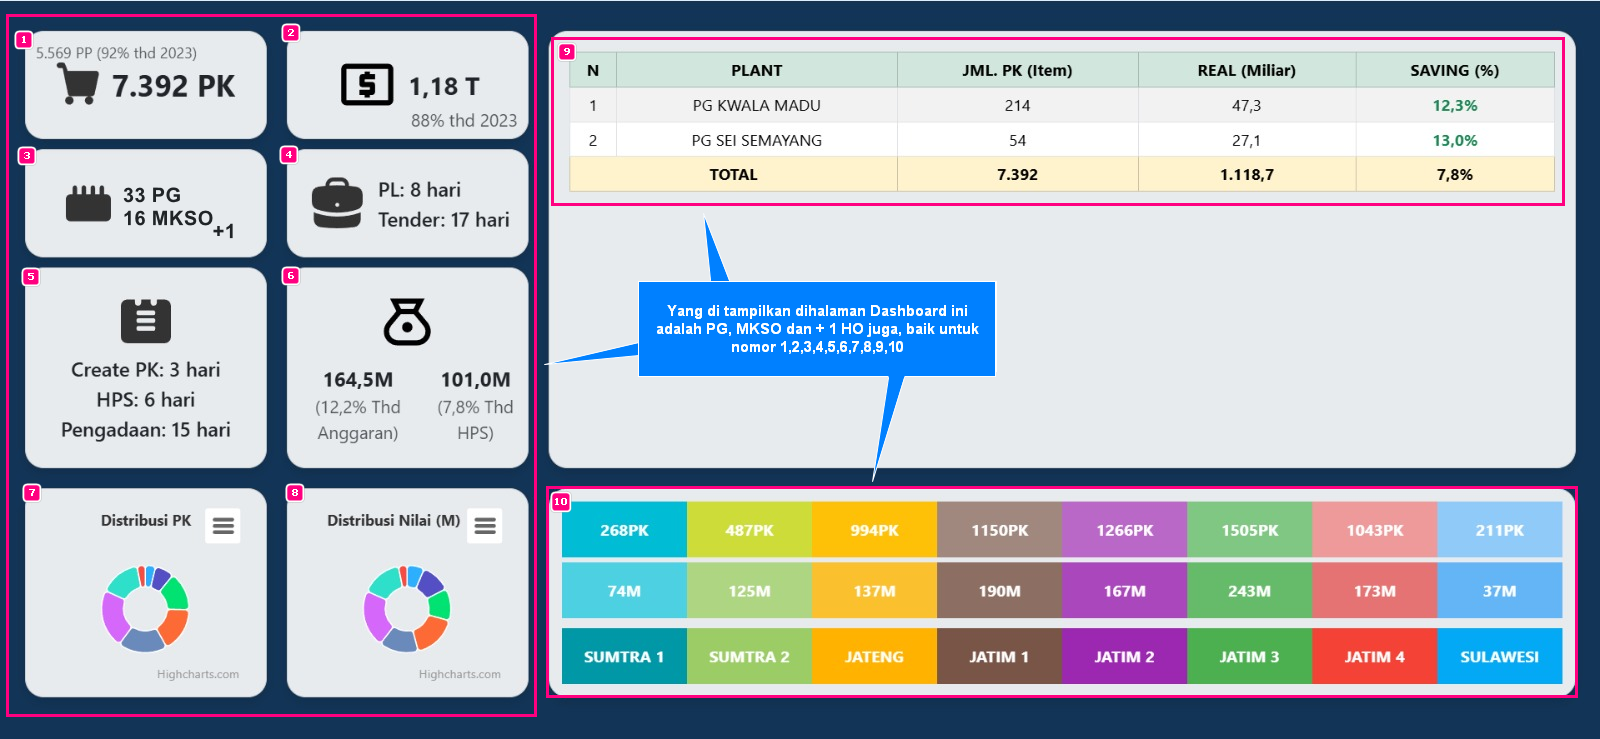Screen dimensions: 1600x739
Task: Open Highcharts.com link under Distribusi Nilai
Action: [460, 674]
